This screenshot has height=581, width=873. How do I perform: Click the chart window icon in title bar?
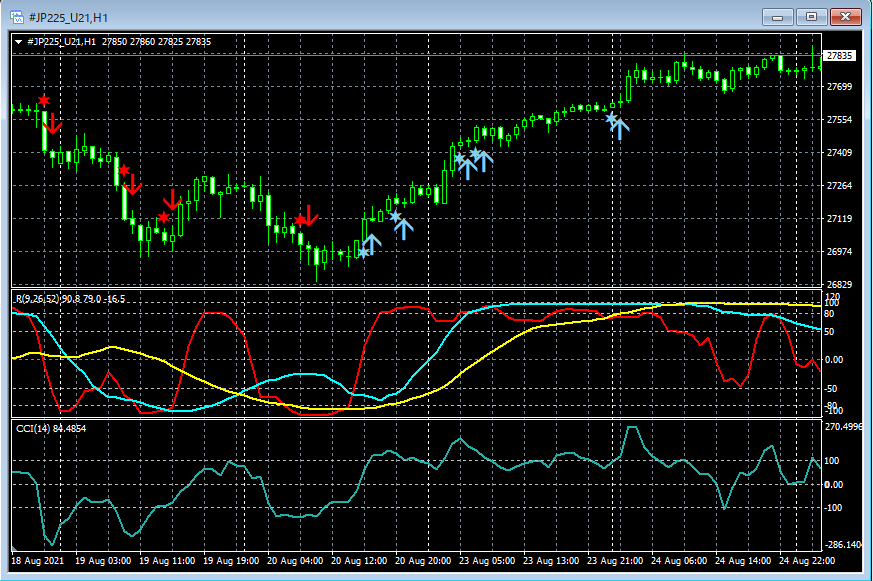pos(18,17)
